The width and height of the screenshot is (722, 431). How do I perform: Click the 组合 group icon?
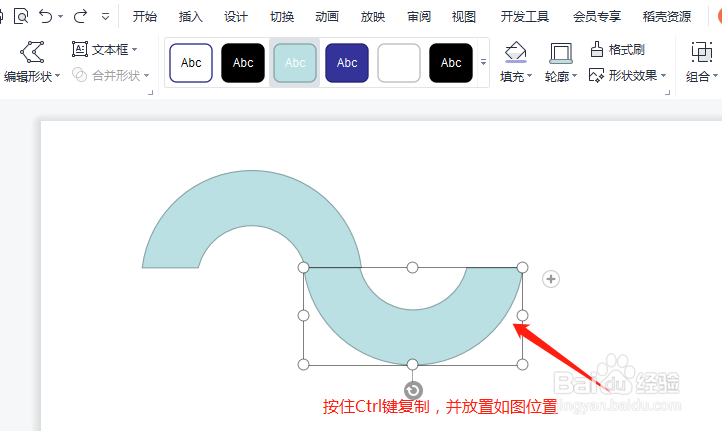tap(701, 52)
